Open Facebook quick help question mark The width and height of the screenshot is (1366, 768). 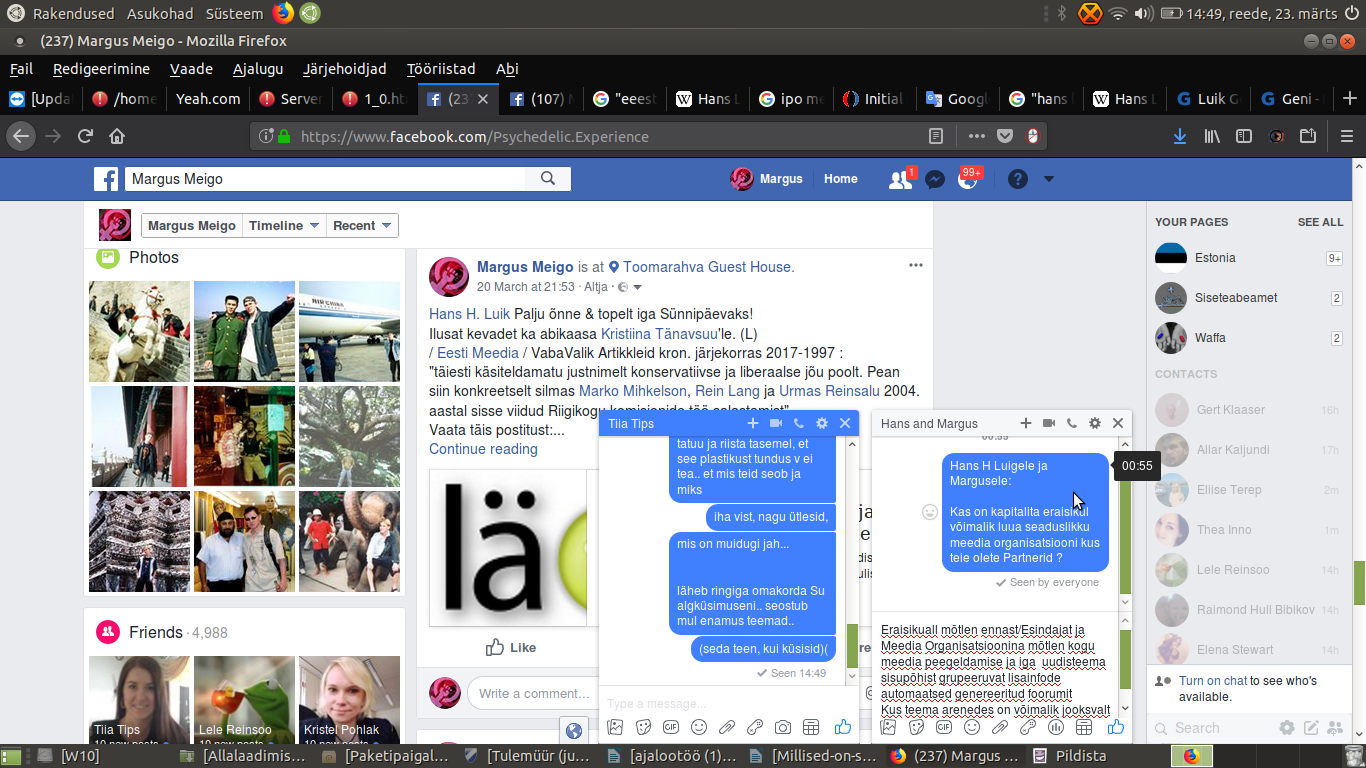click(x=1017, y=179)
